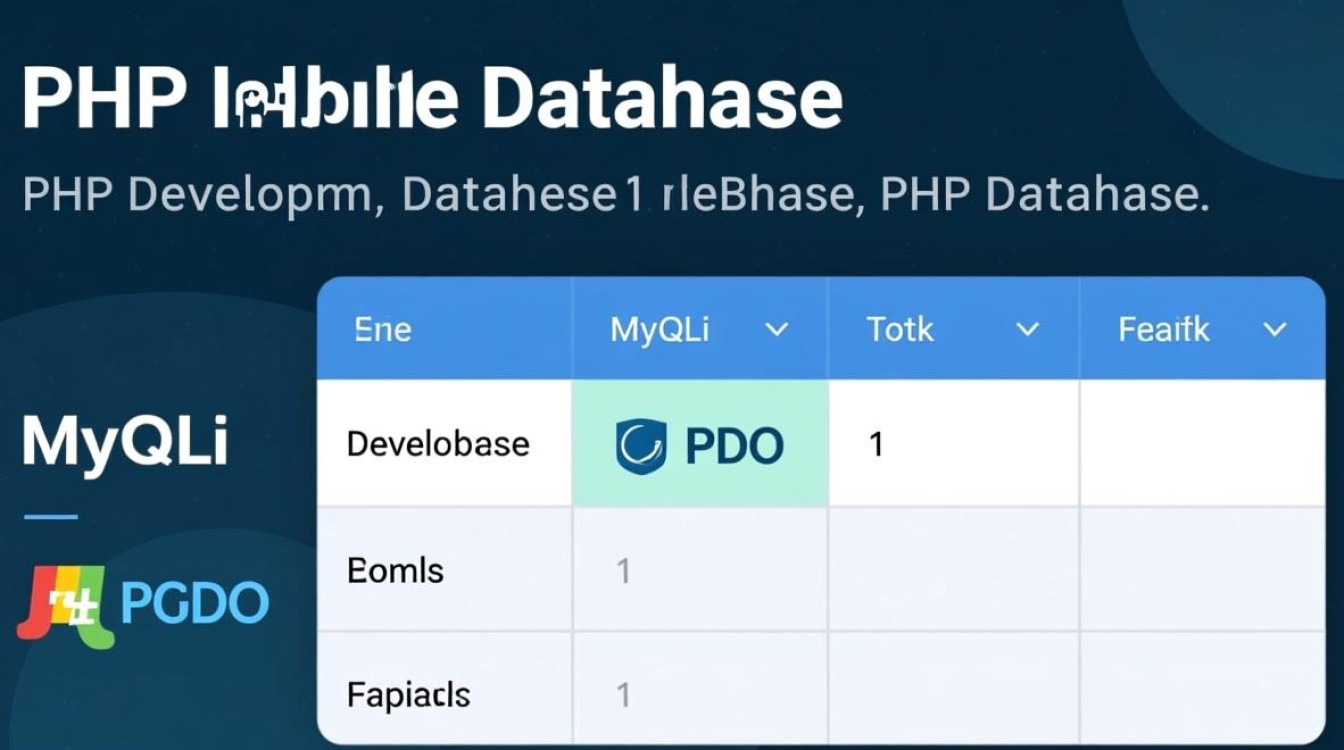This screenshot has width=1344, height=750.
Task: Click the large MyQLi heading on the left
Action: coord(125,441)
